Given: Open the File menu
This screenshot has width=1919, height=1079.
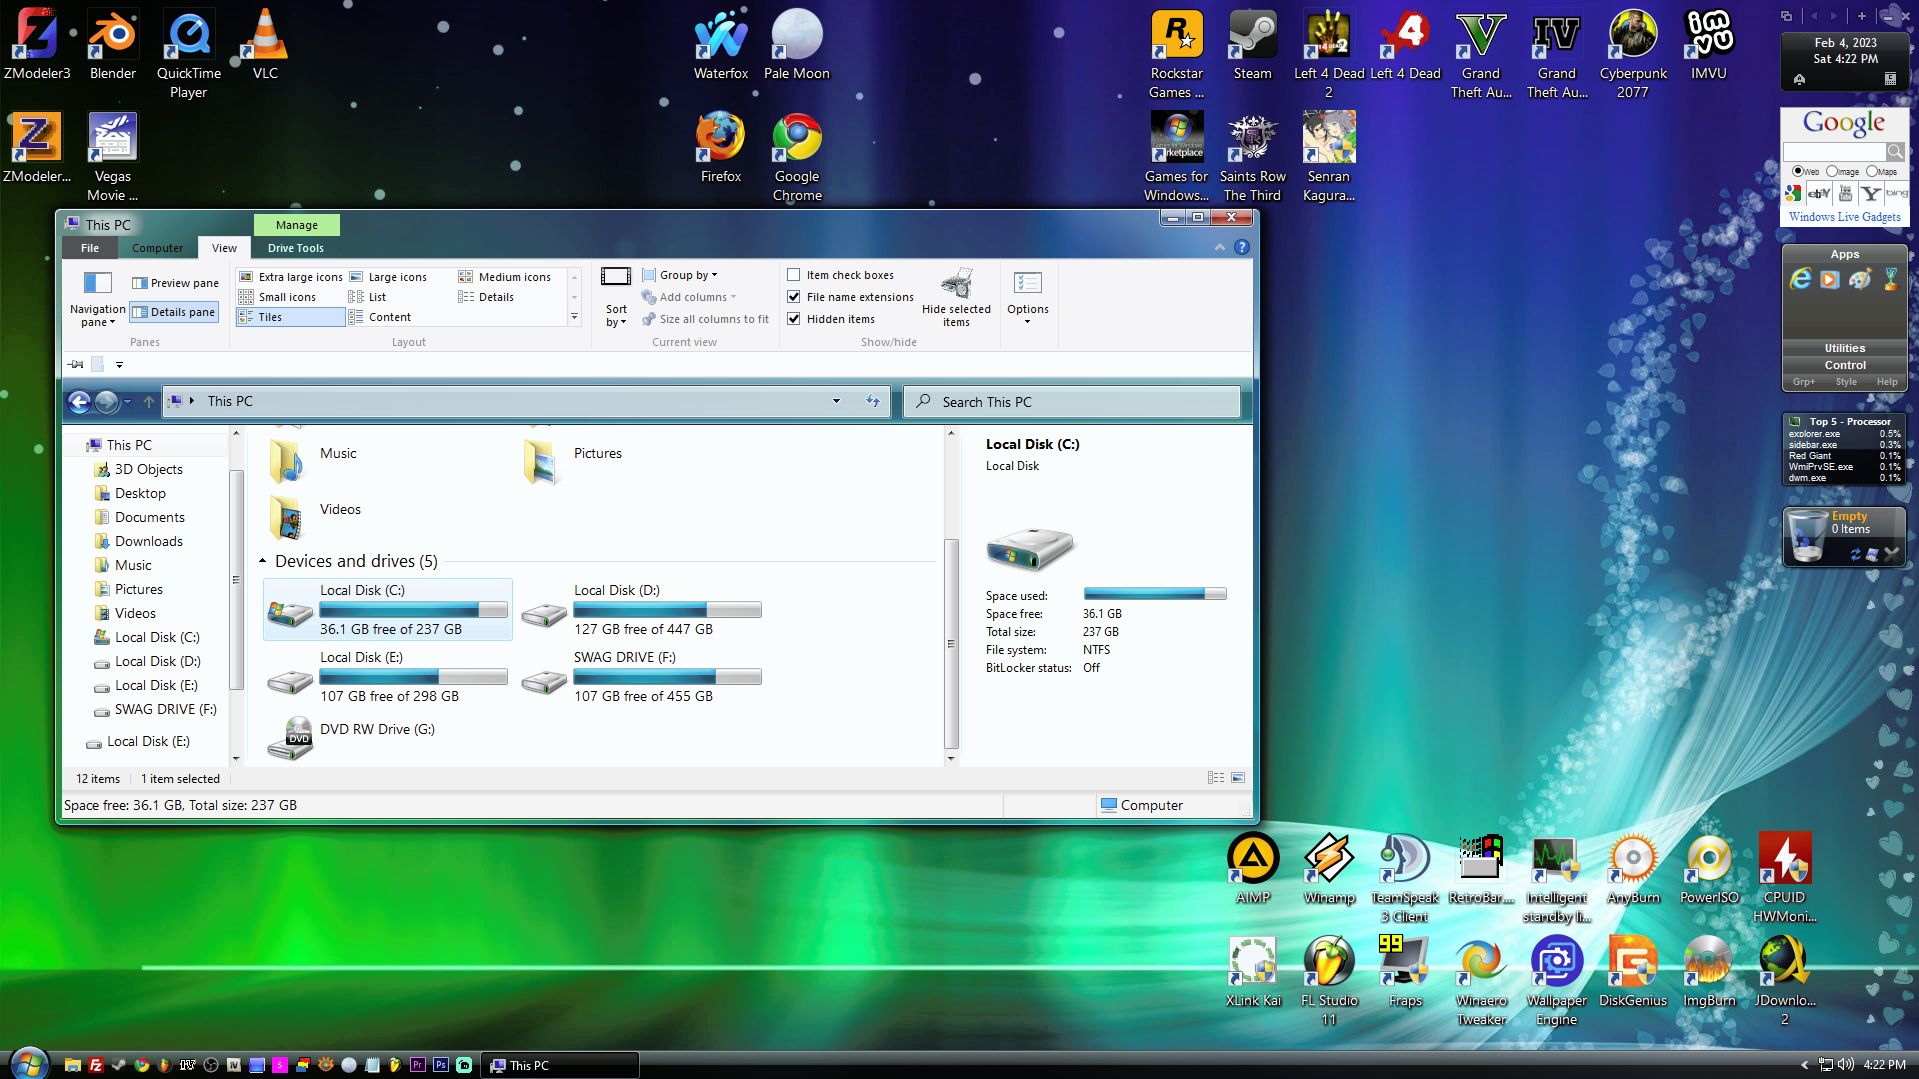Looking at the screenshot, I should [x=89, y=248].
